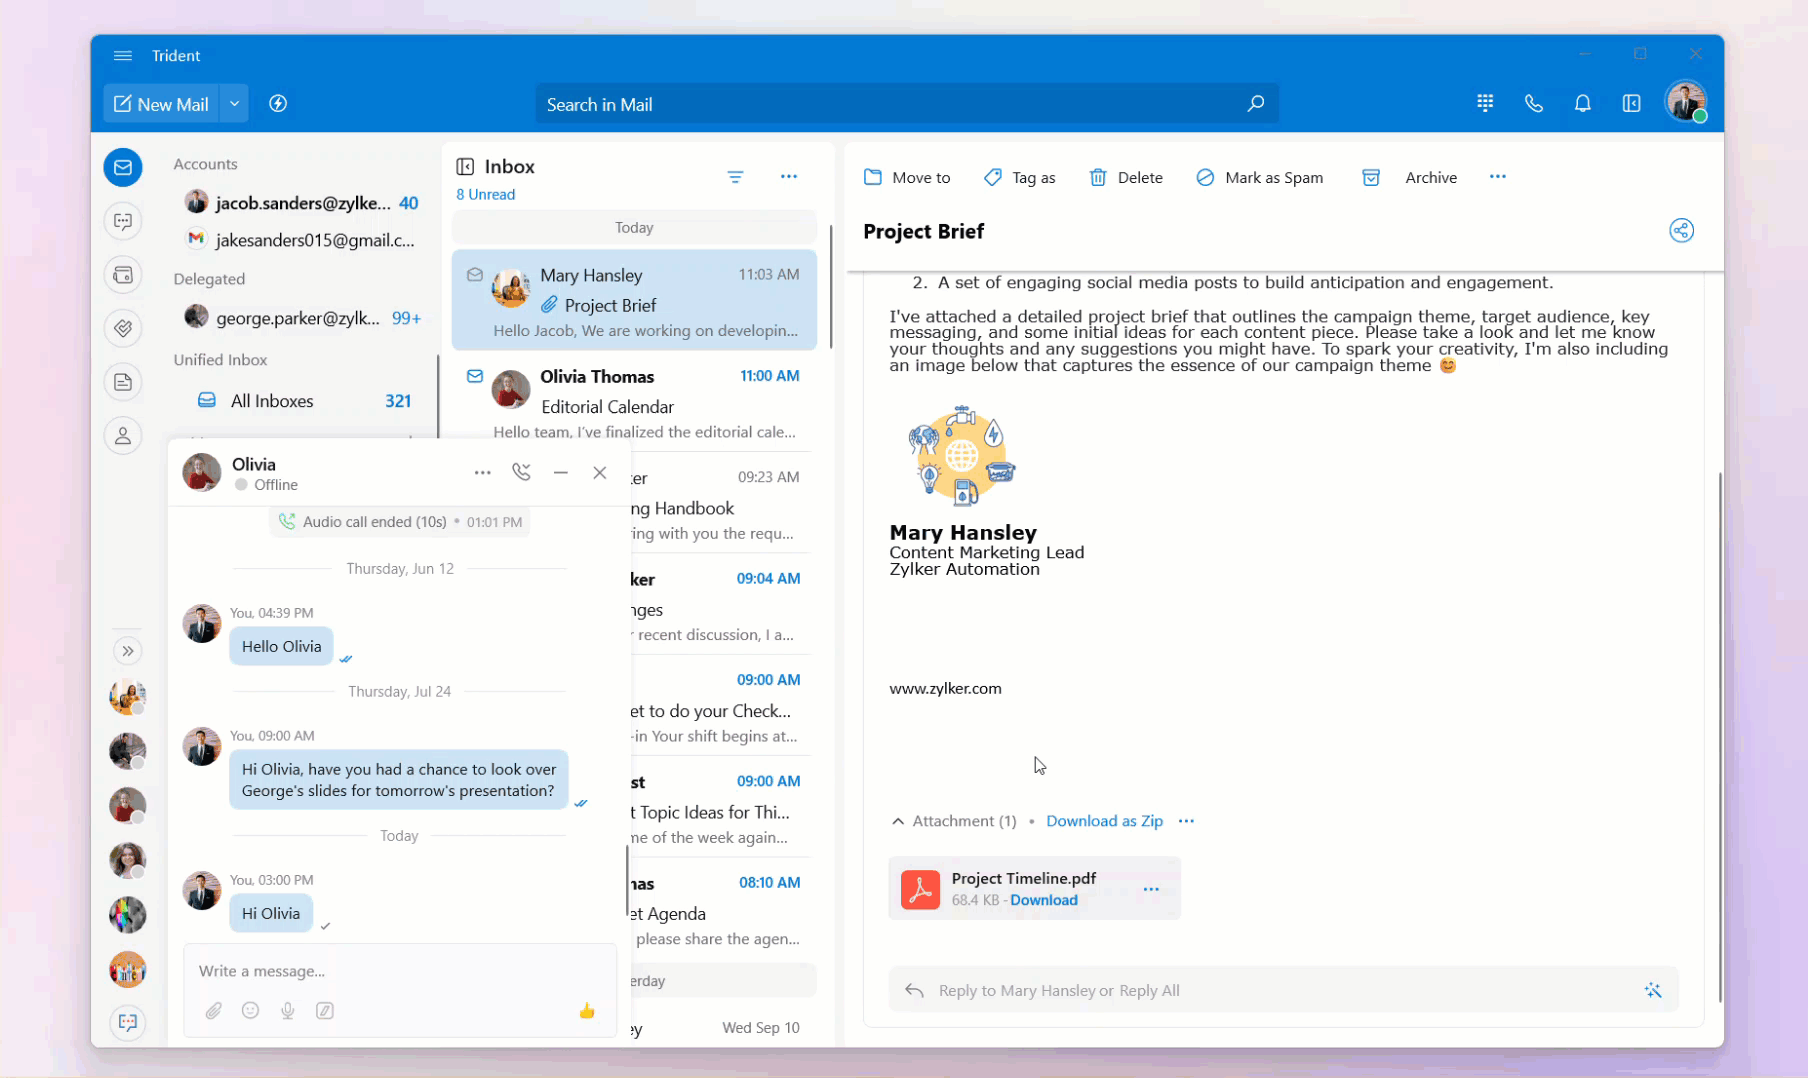Open the Project Brief email from Mary Hansley
The height and width of the screenshot is (1078, 1808).
pos(634,300)
